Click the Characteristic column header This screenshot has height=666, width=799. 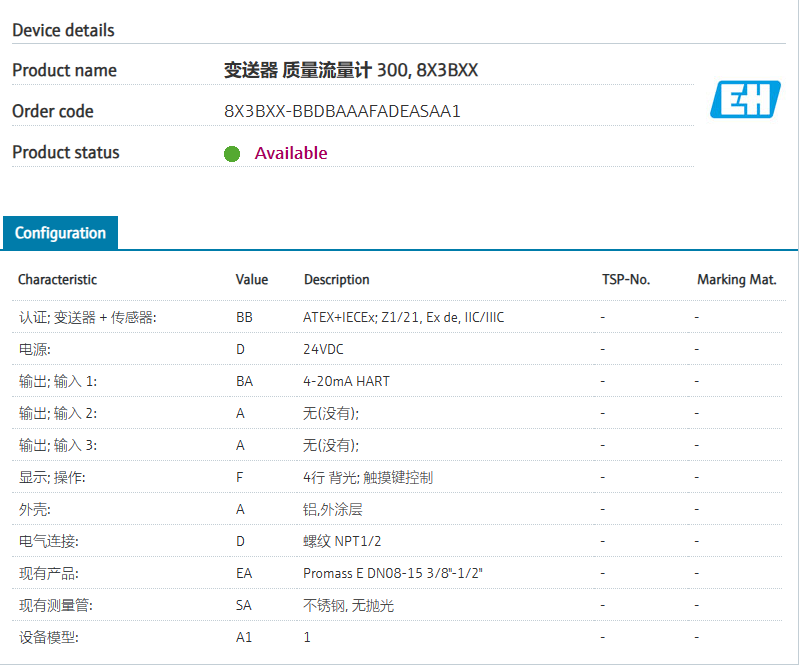pos(58,279)
